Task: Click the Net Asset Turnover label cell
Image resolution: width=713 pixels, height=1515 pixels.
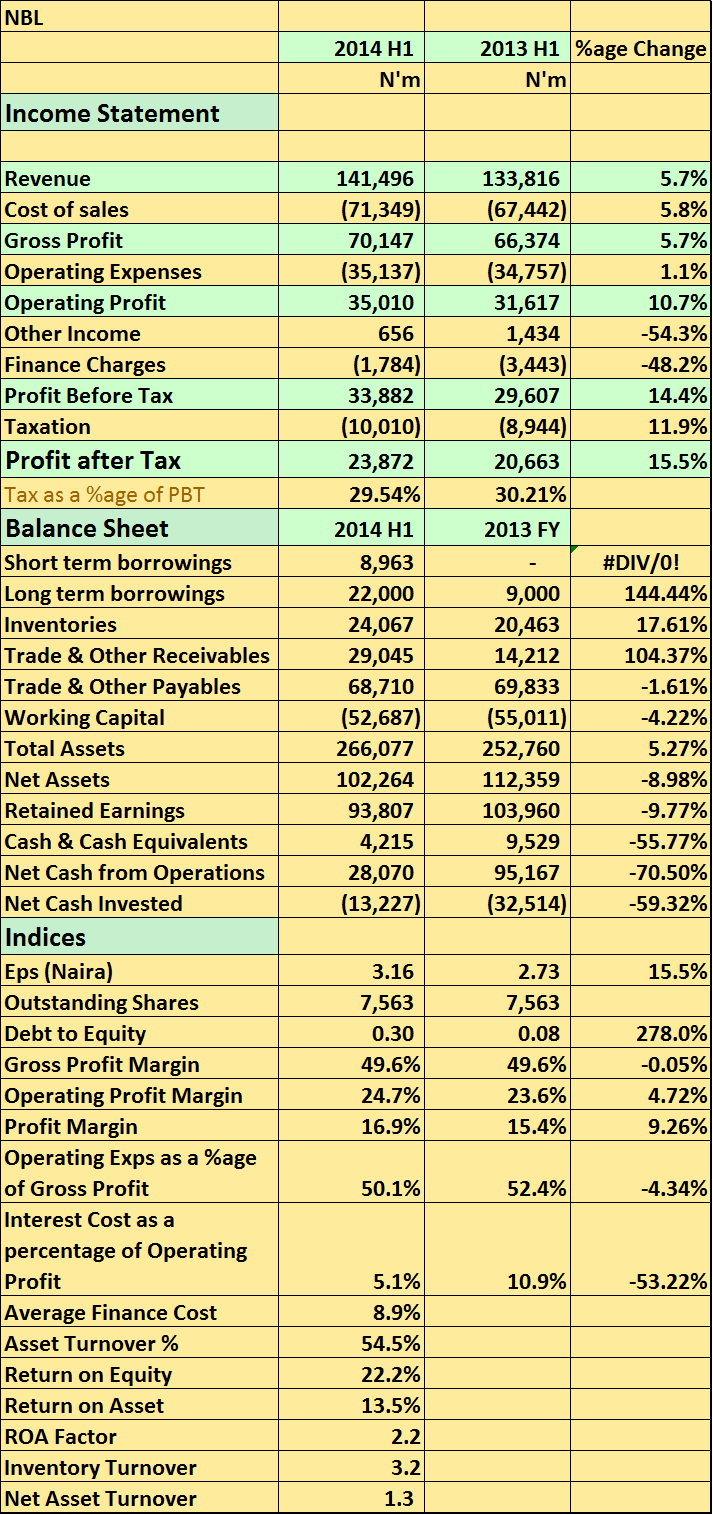Action: (x=139, y=1499)
